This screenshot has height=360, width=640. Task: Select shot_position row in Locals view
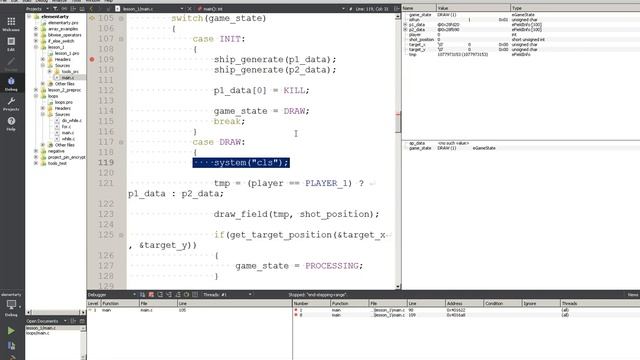[521, 40]
